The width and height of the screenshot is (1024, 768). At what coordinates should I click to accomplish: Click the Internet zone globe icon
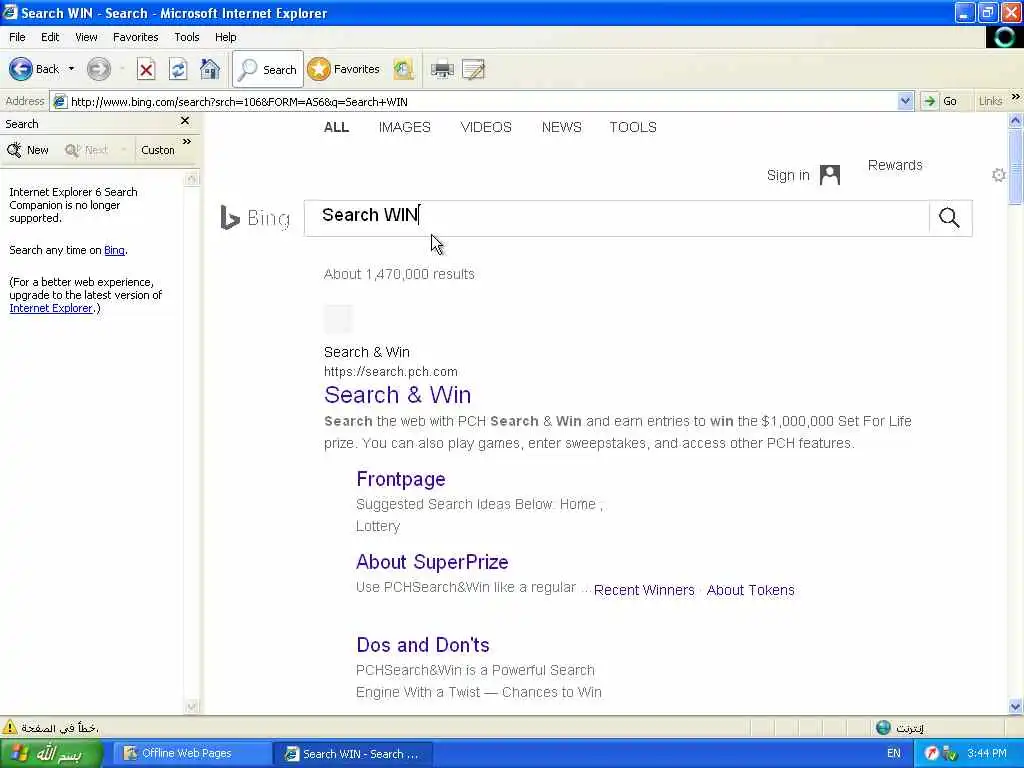(x=883, y=728)
